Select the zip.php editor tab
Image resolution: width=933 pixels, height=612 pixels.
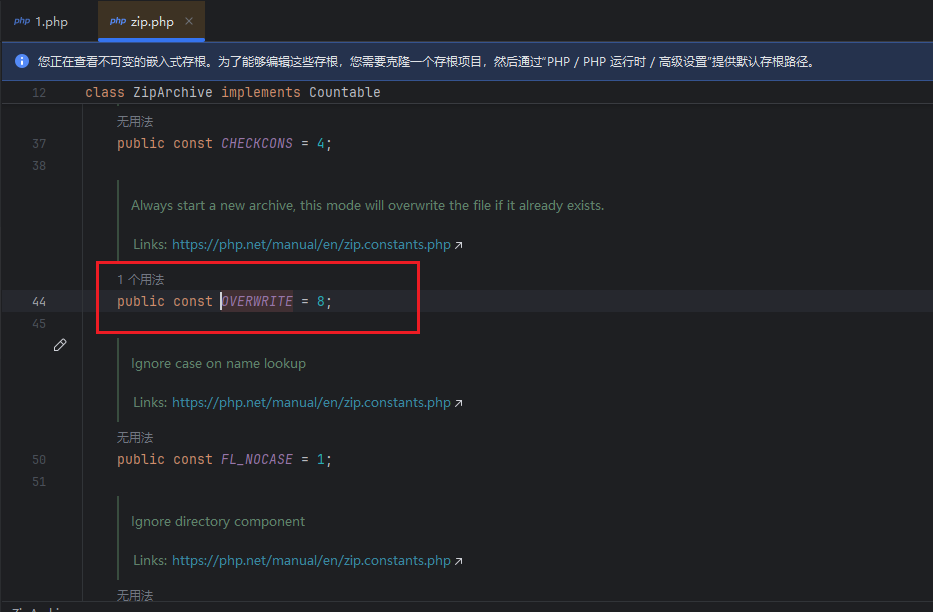coord(152,21)
